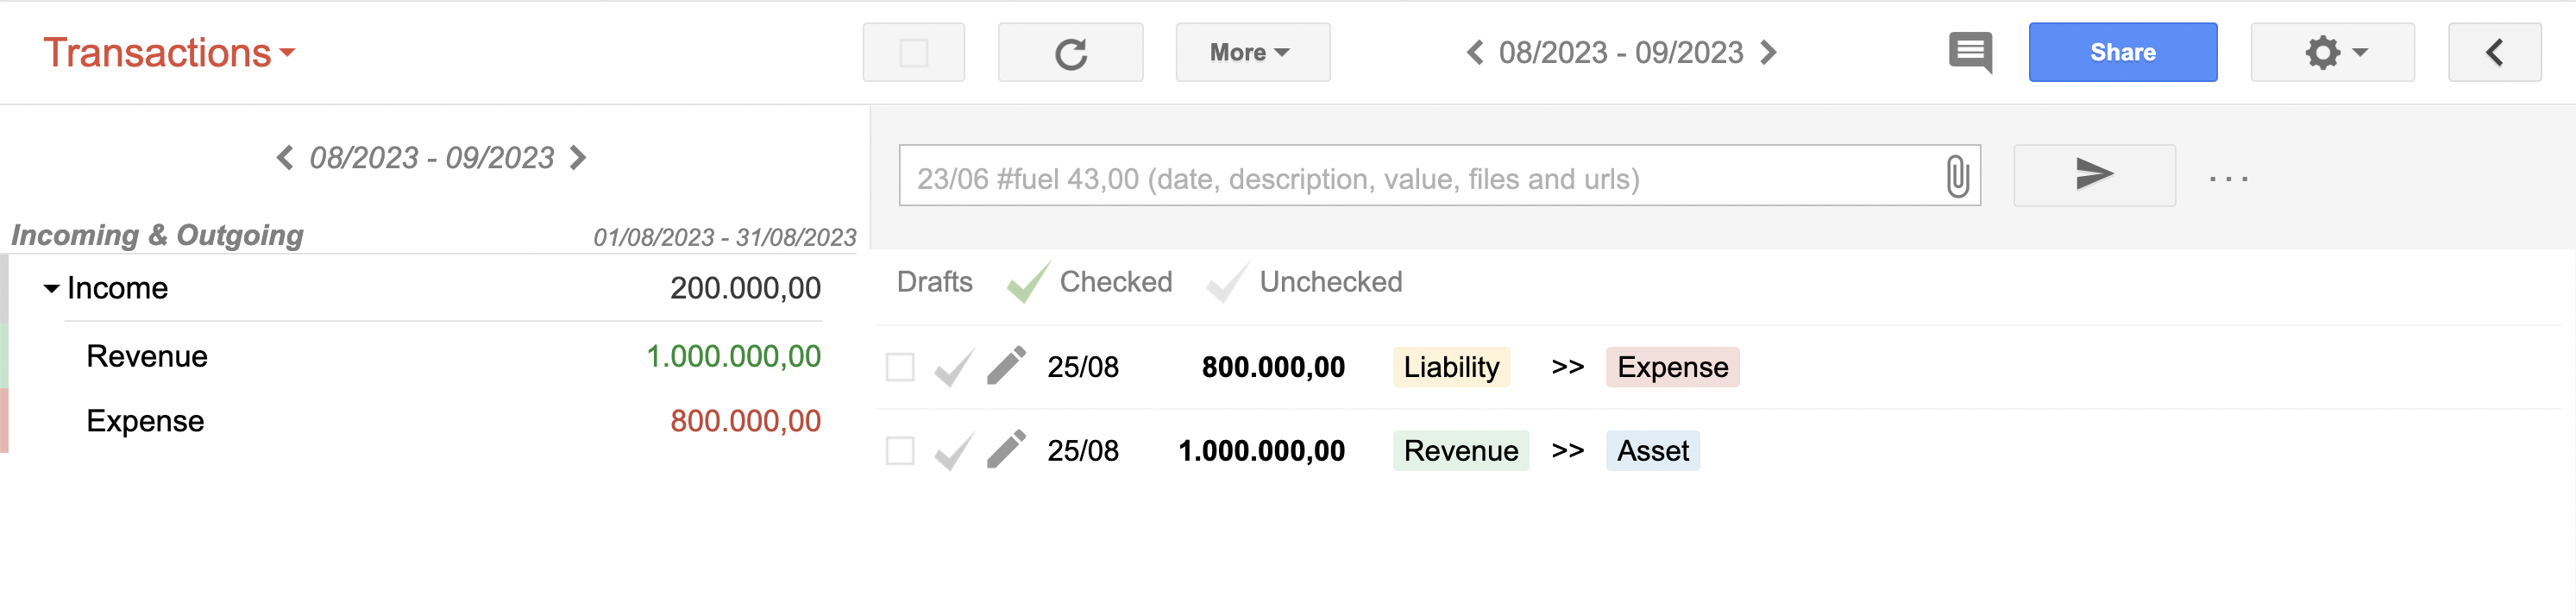Advance to the next period with the arrow
Screen dimensions: 2576x616
coord(1769,52)
